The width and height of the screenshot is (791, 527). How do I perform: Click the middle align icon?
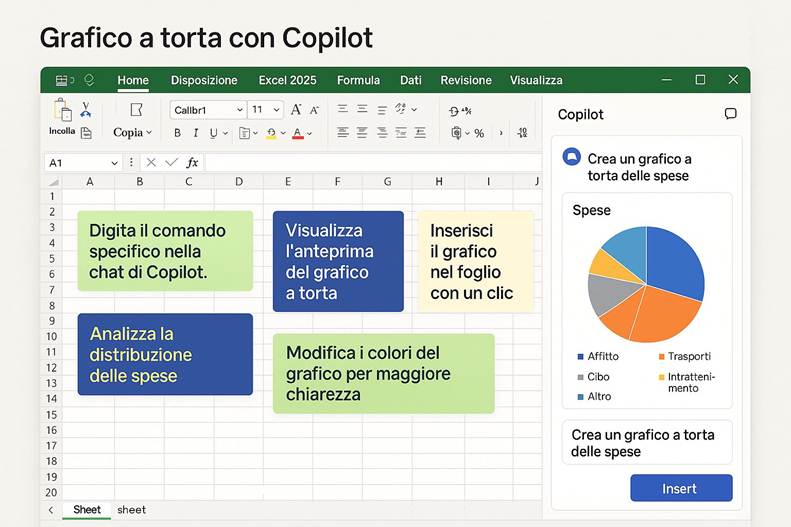(x=362, y=108)
